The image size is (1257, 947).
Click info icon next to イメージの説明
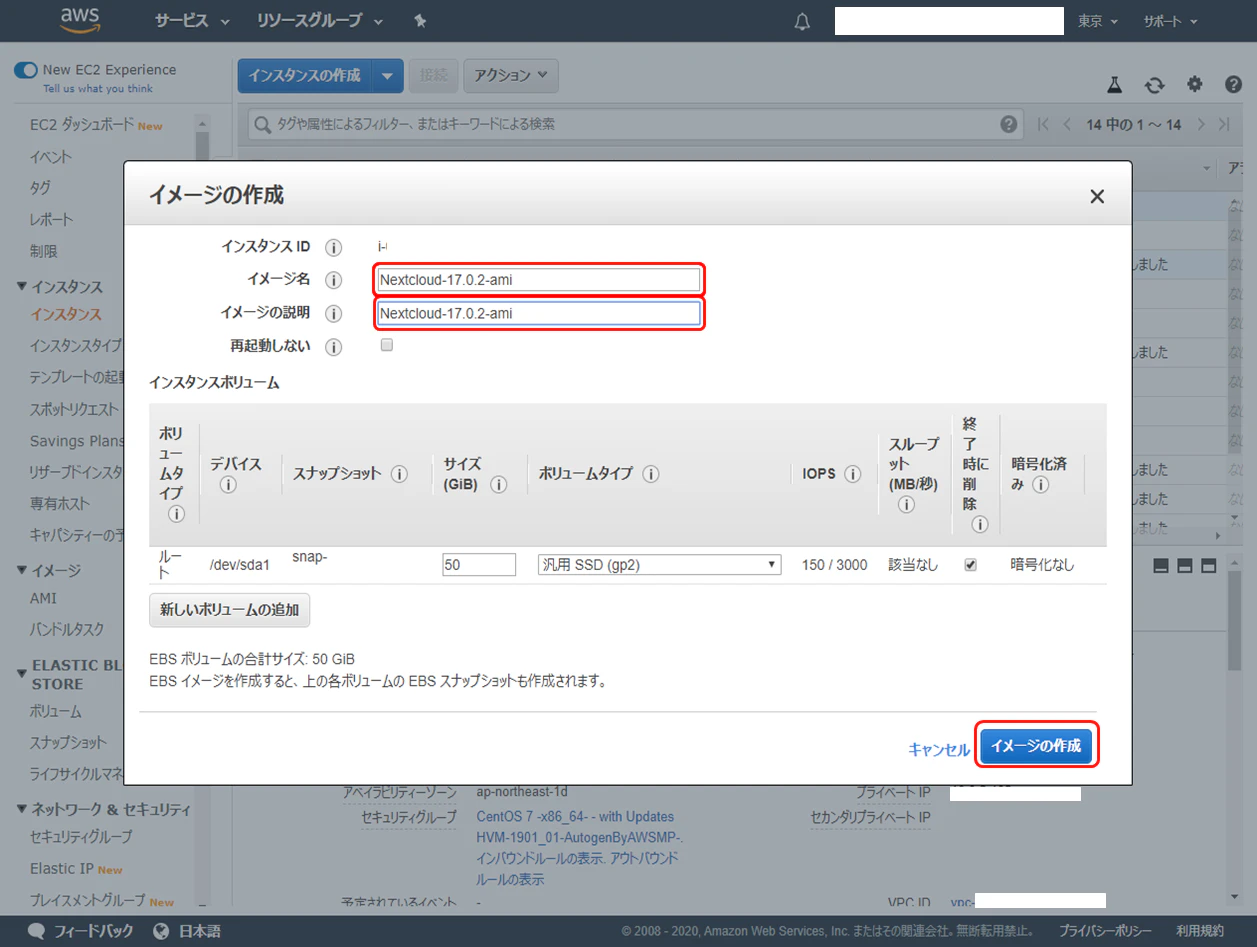[x=334, y=313]
